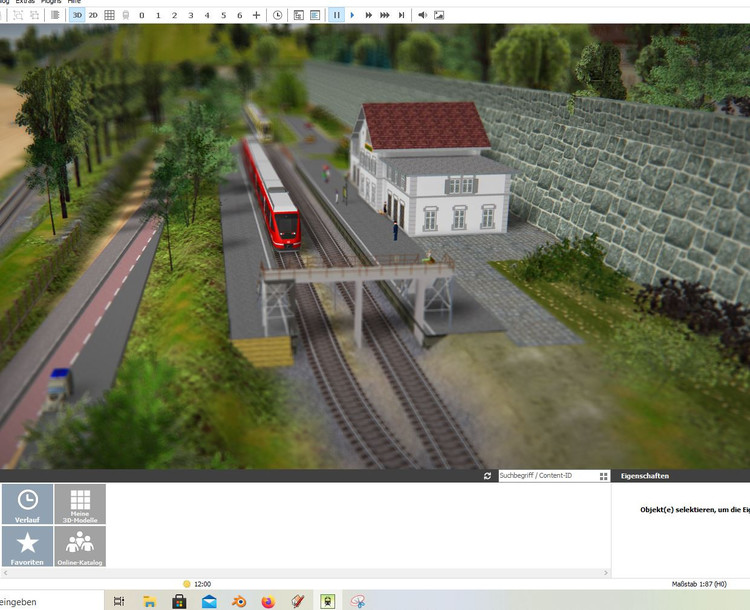Select camera position 1

tap(158, 15)
